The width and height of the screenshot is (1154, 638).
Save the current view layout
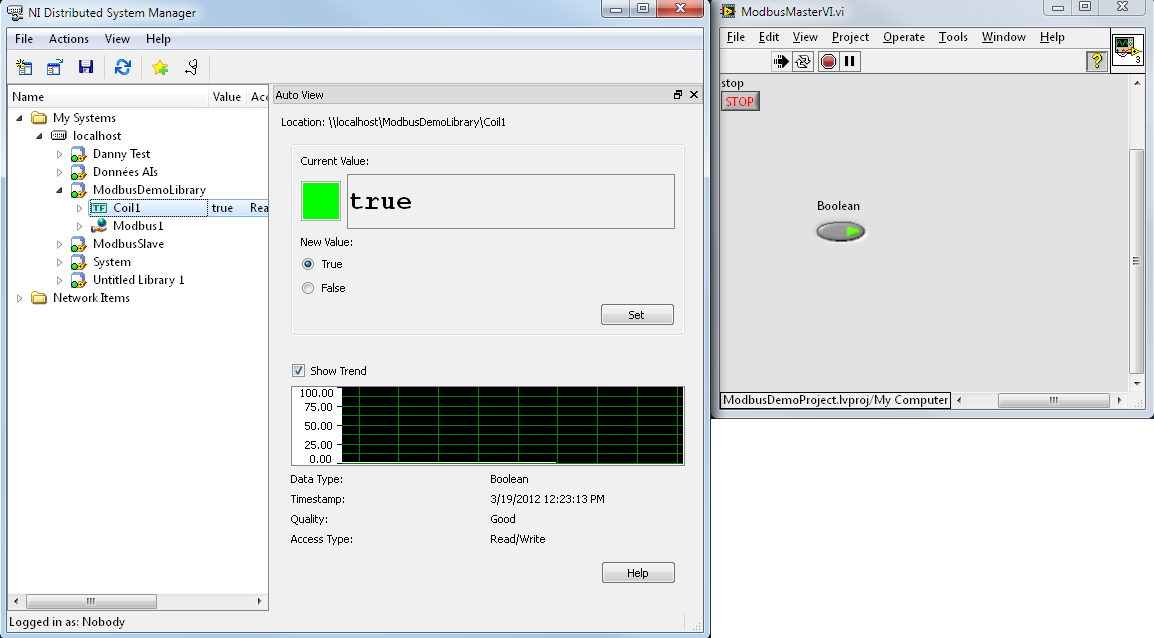tap(87, 66)
